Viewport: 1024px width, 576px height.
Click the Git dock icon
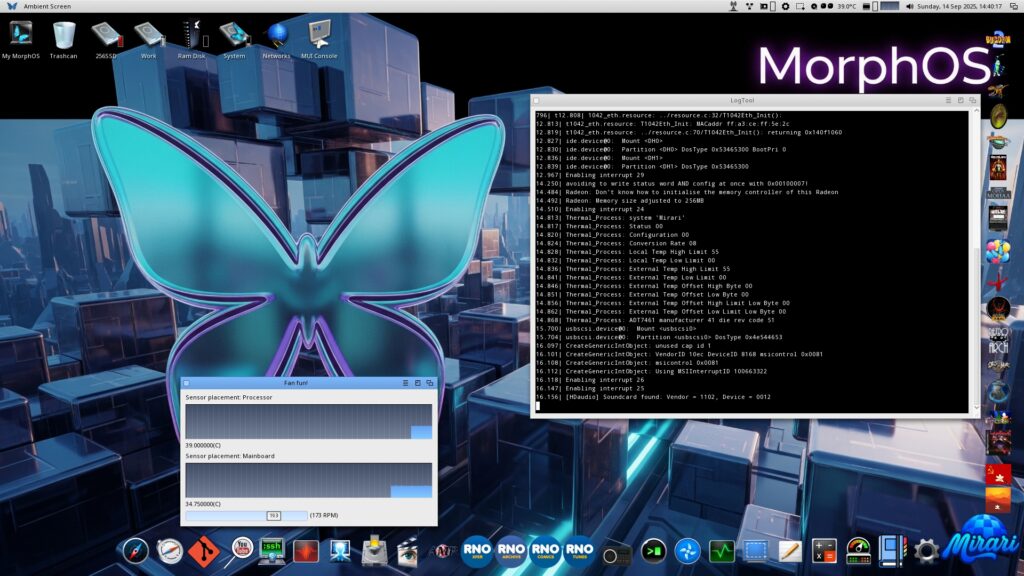click(x=205, y=550)
